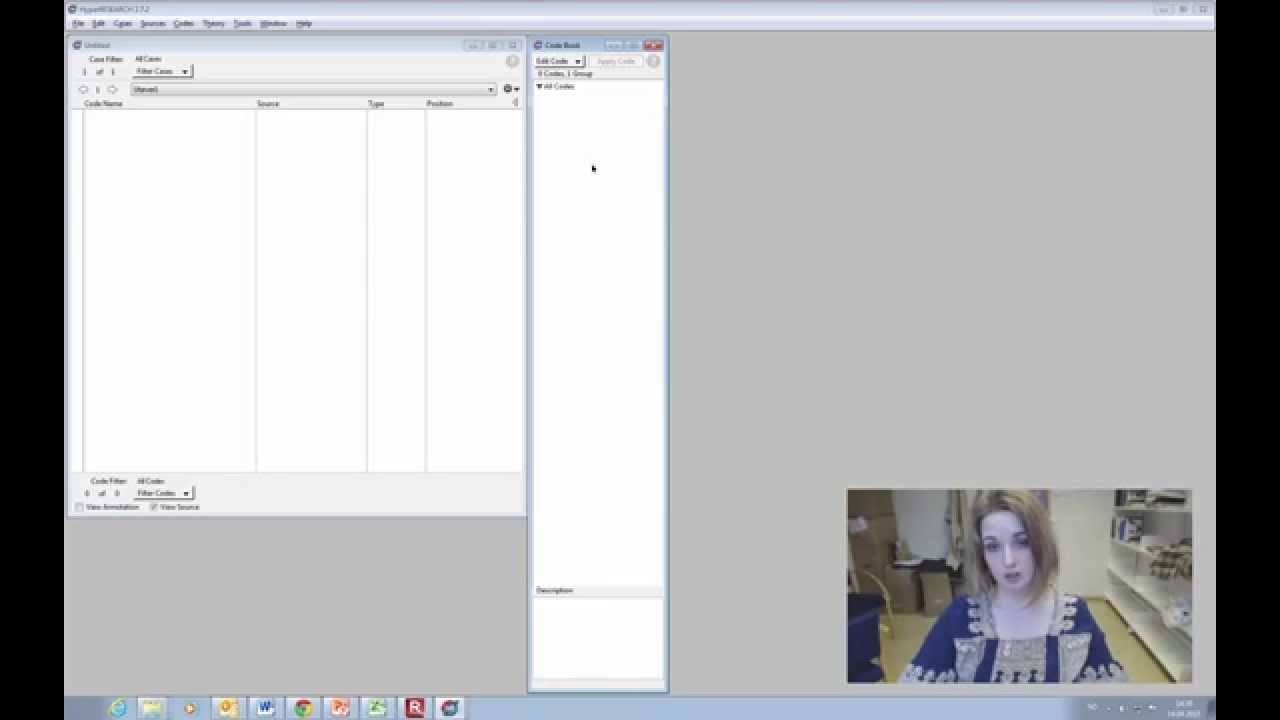The width and height of the screenshot is (1280, 720).
Task: Sort by the Position column header
Action: pyautogui.click(x=440, y=103)
